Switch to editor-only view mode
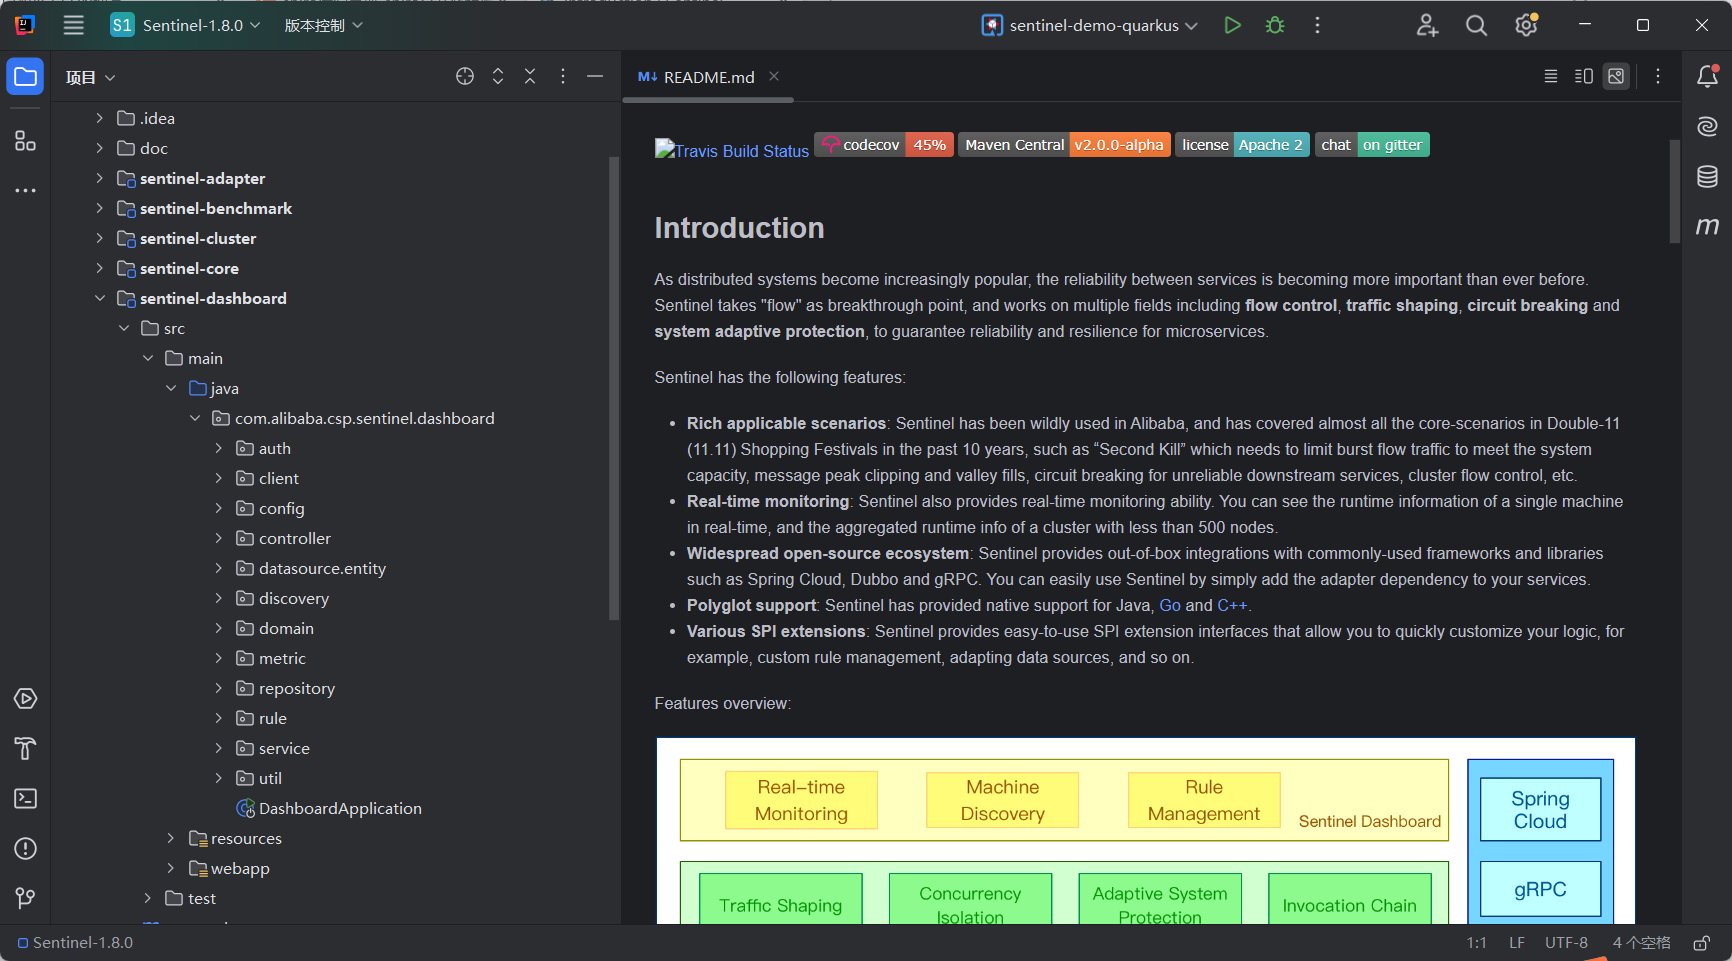The height and width of the screenshot is (961, 1732). 1550,77
